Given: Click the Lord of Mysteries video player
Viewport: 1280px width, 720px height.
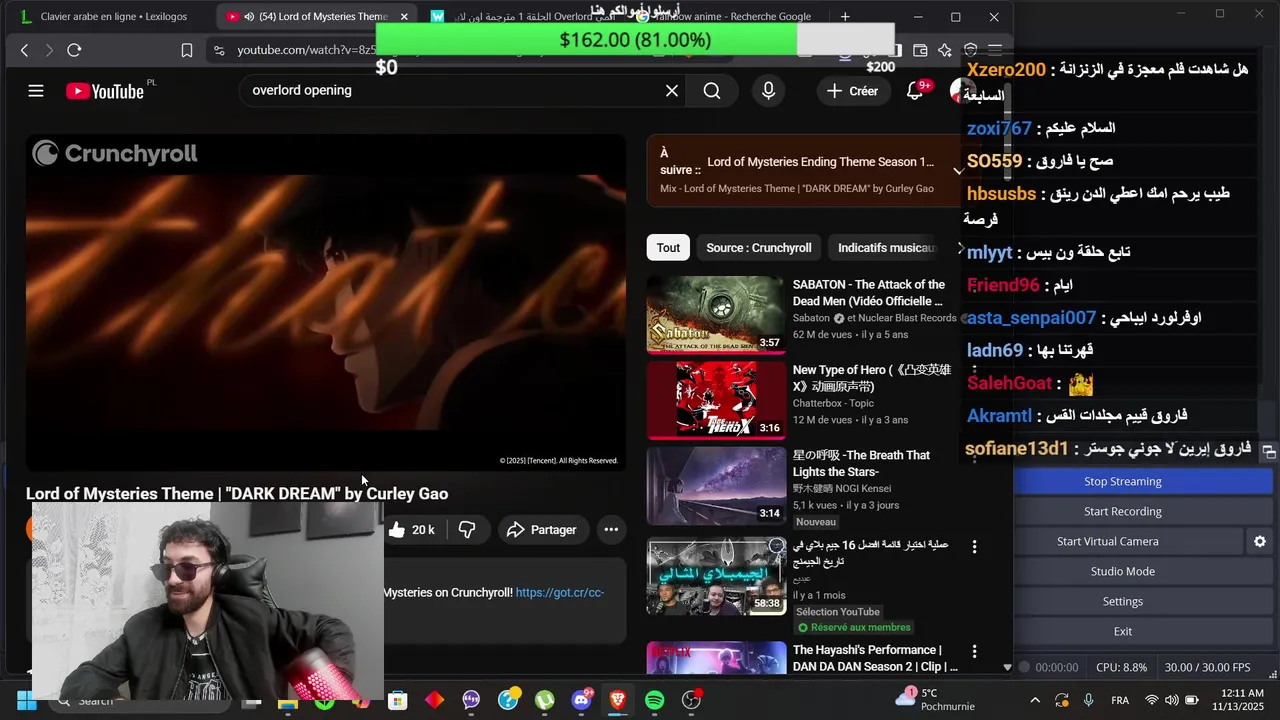Looking at the screenshot, I should pos(326,303).
